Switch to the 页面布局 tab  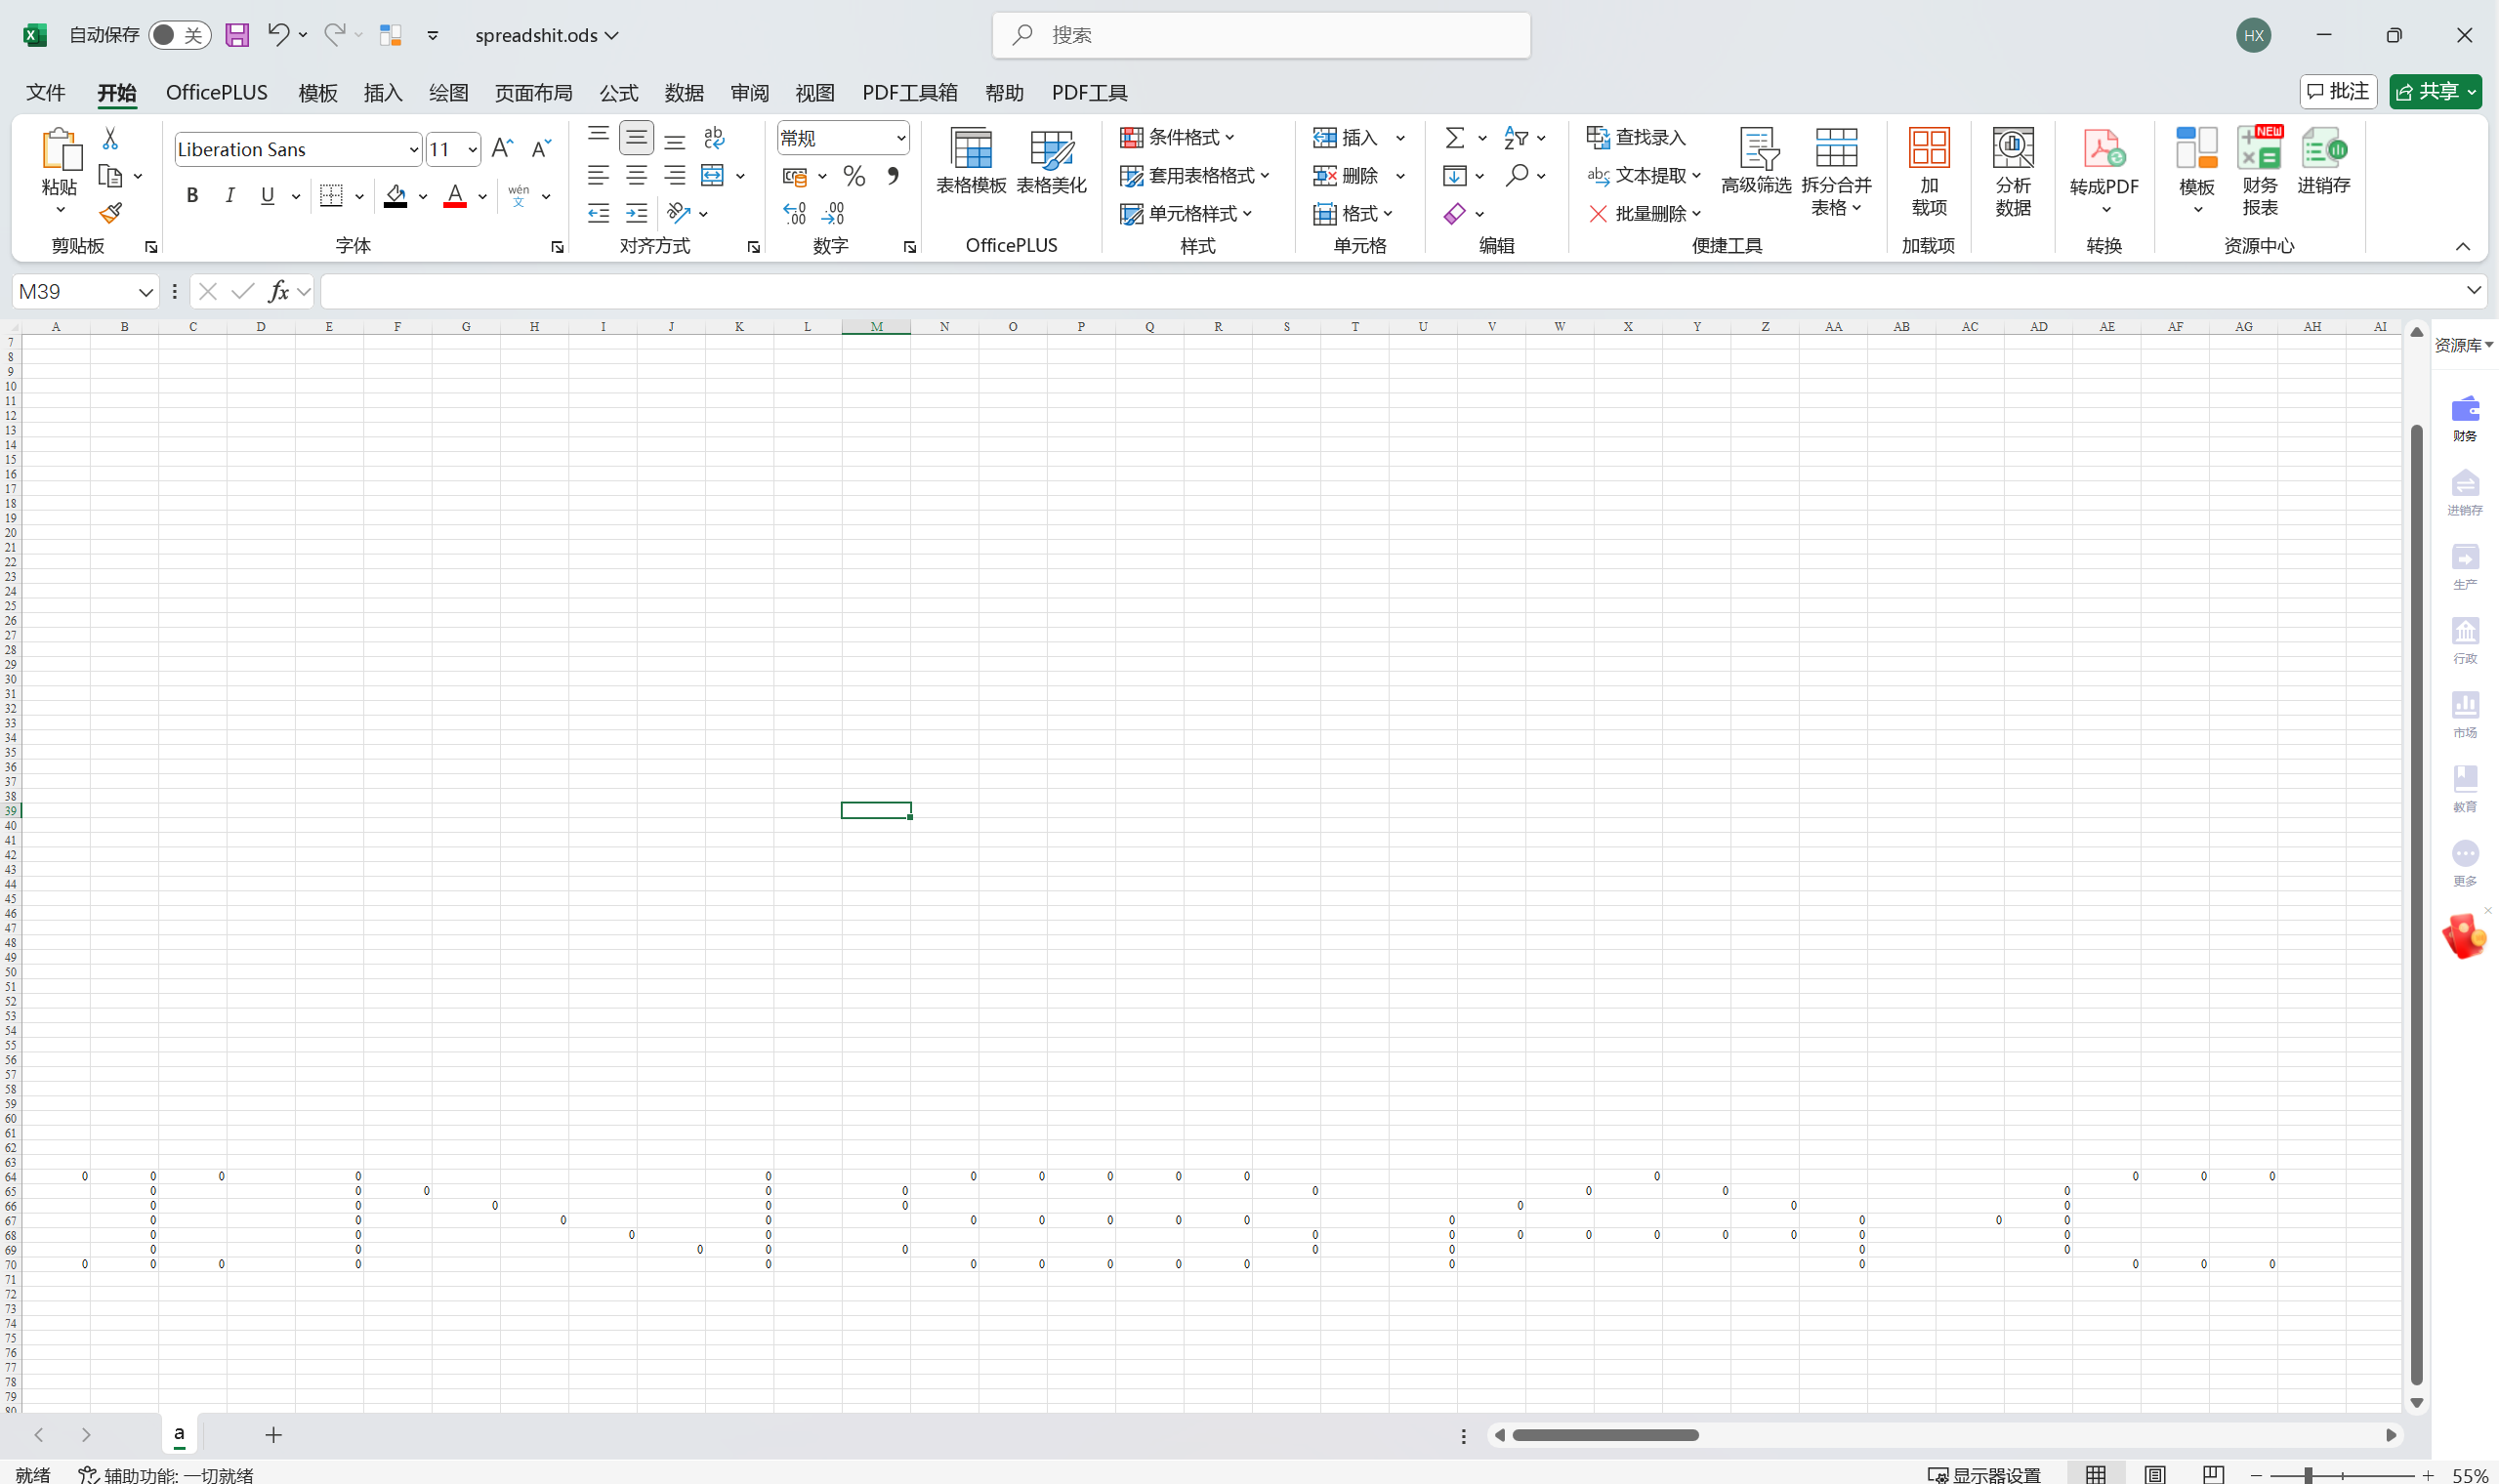click(533, 92)
